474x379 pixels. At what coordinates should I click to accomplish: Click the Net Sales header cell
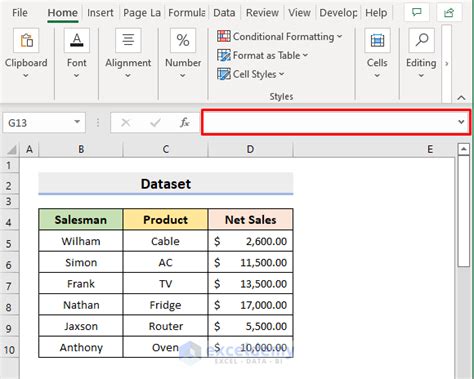[x=250, y=220]
